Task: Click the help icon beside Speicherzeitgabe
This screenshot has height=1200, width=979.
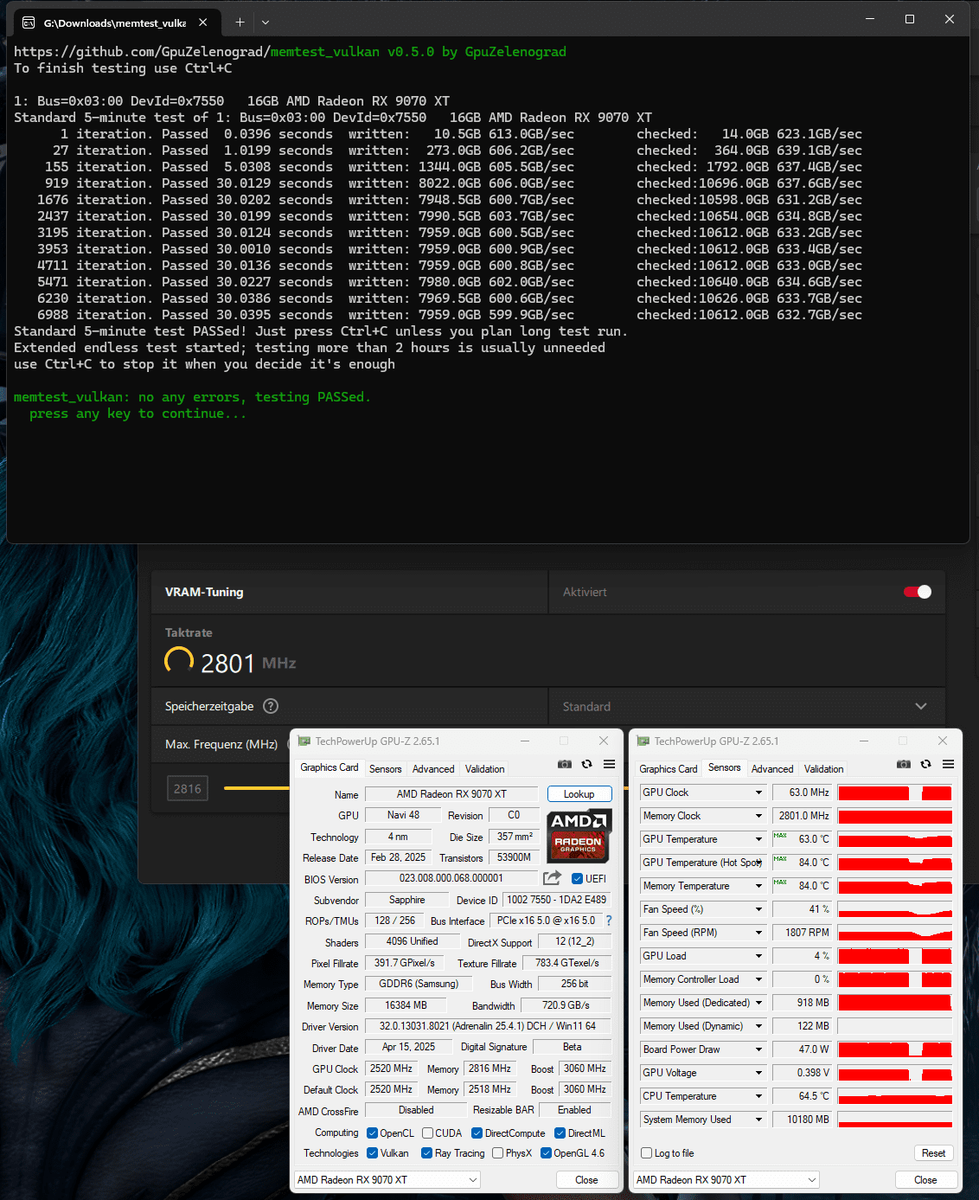Action: tap(270, 706)
